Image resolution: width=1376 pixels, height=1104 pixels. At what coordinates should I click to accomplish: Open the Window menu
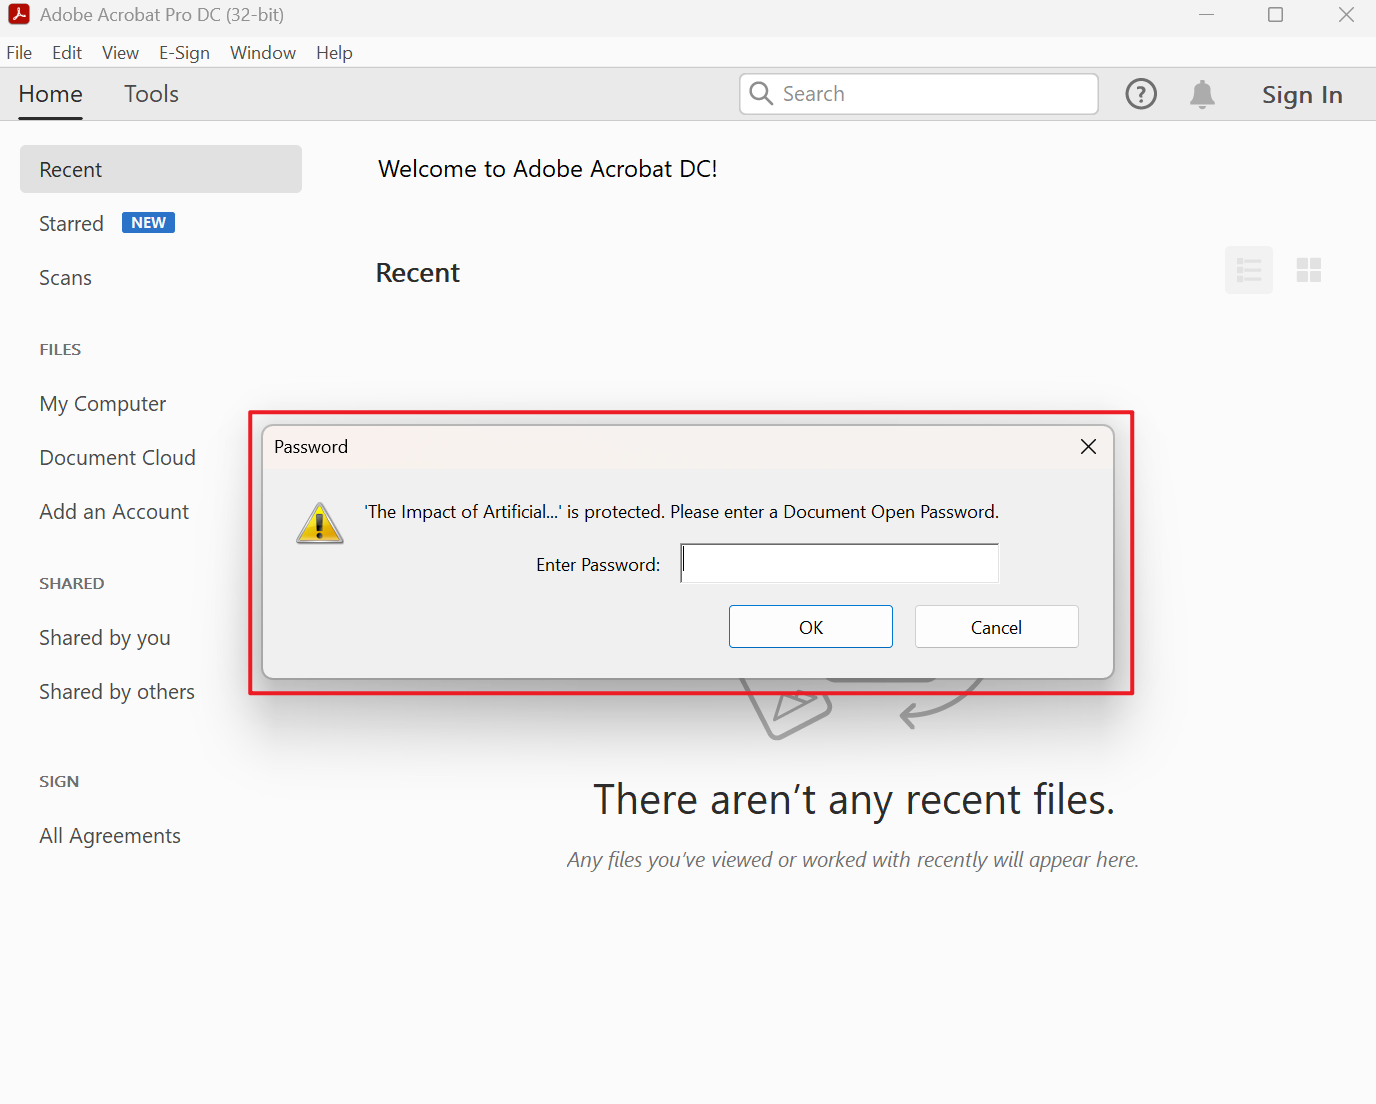tap(263, 53)
